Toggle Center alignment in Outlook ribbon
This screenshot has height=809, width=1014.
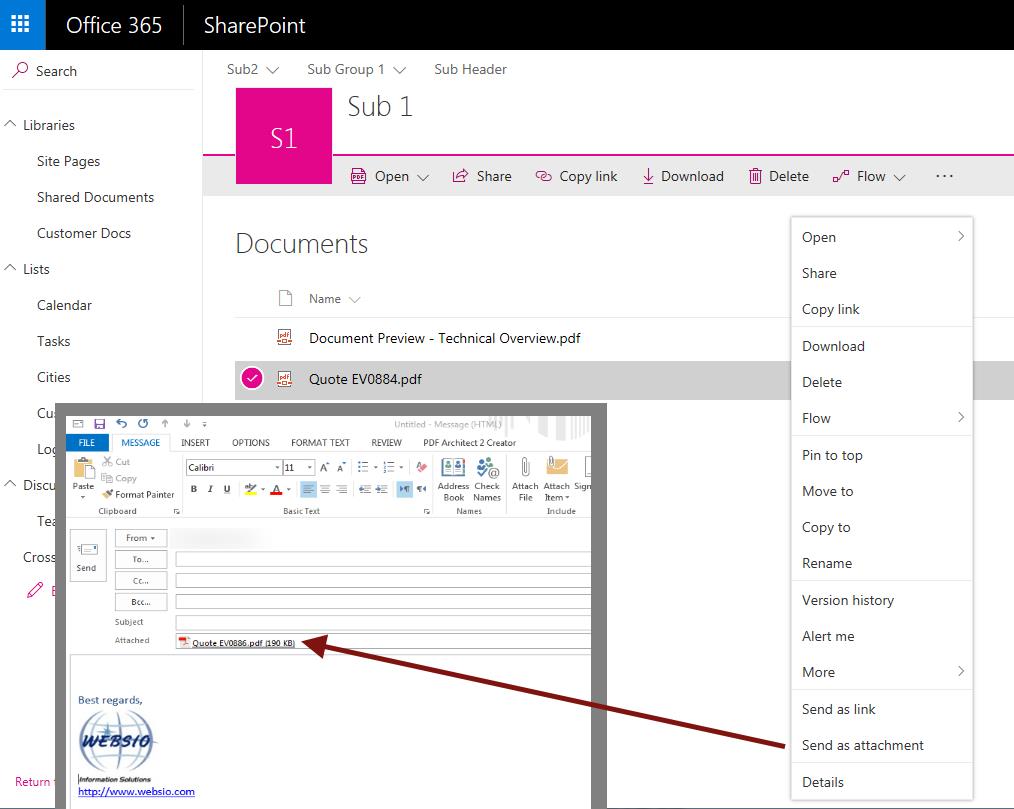325,489
